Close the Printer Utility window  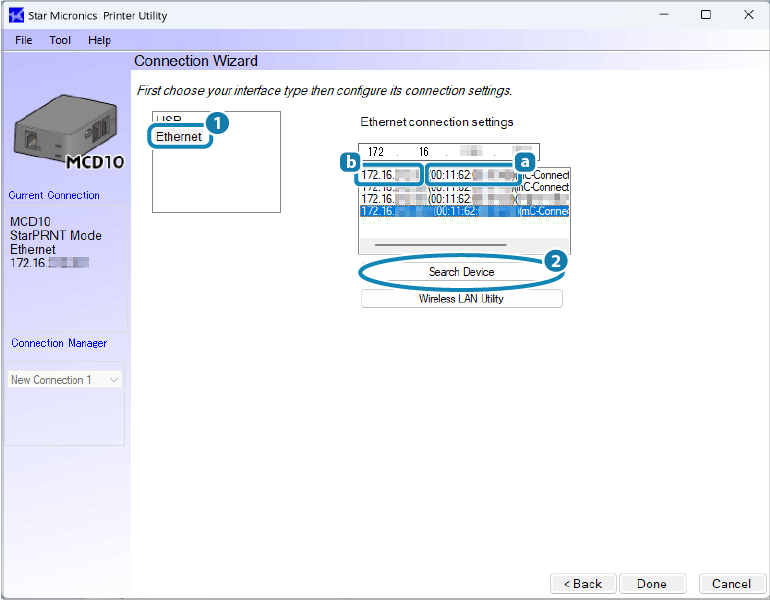click(746, 15)
